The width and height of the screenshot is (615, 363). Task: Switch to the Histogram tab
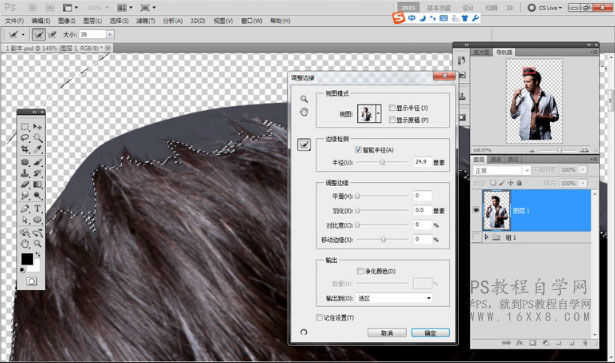point(482,52)
